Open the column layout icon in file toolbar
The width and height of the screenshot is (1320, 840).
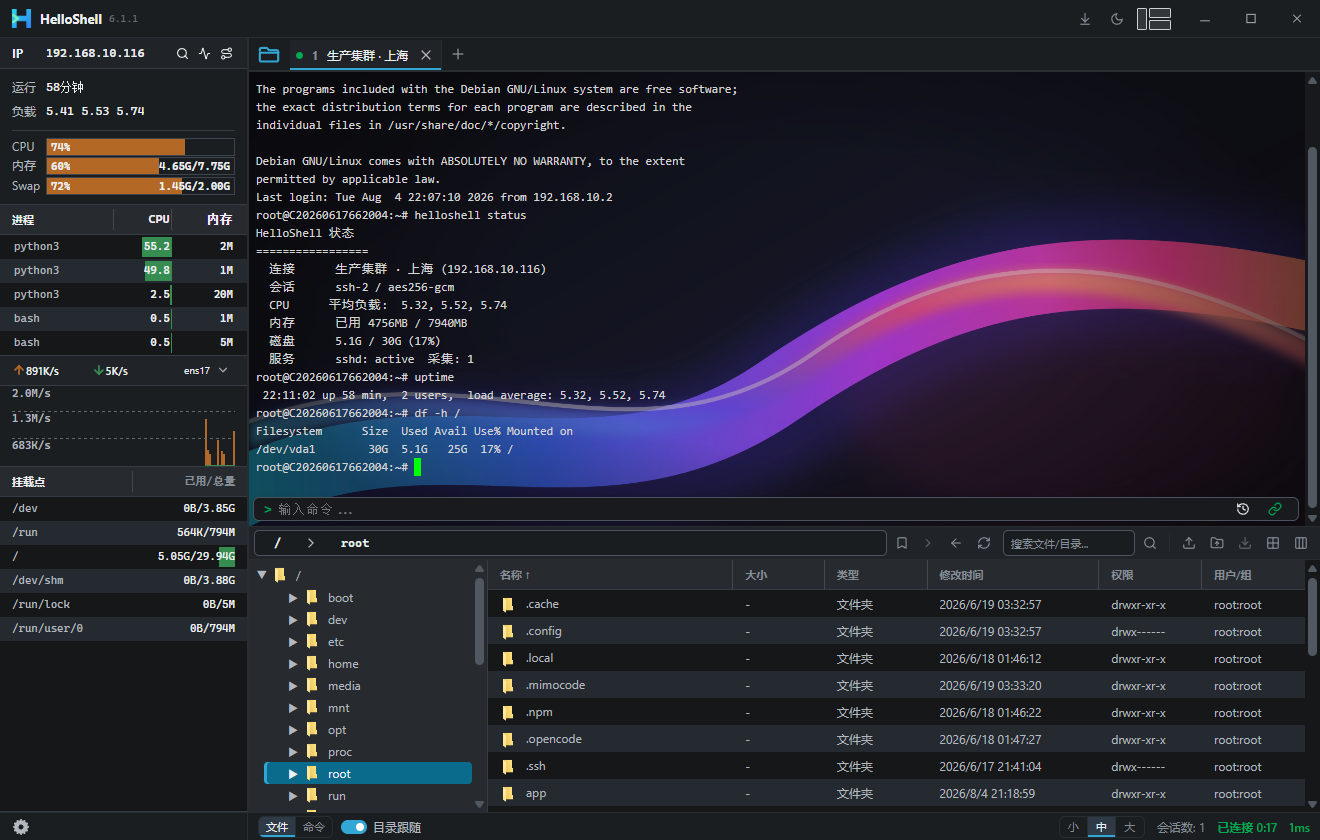(x=1301, y=543)
